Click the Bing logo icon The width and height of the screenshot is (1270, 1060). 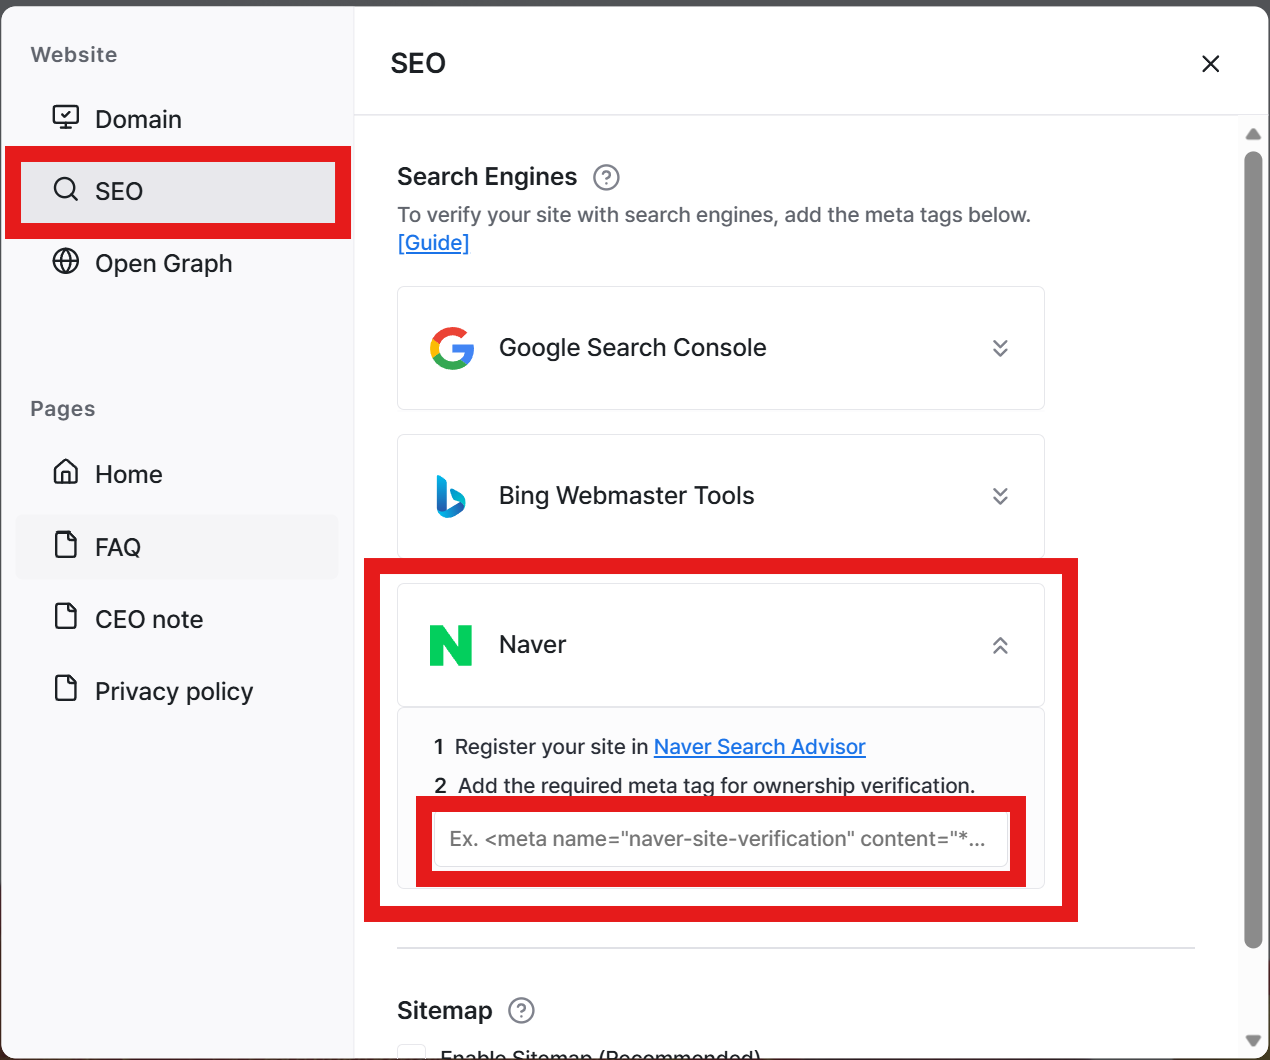point(451,496)
